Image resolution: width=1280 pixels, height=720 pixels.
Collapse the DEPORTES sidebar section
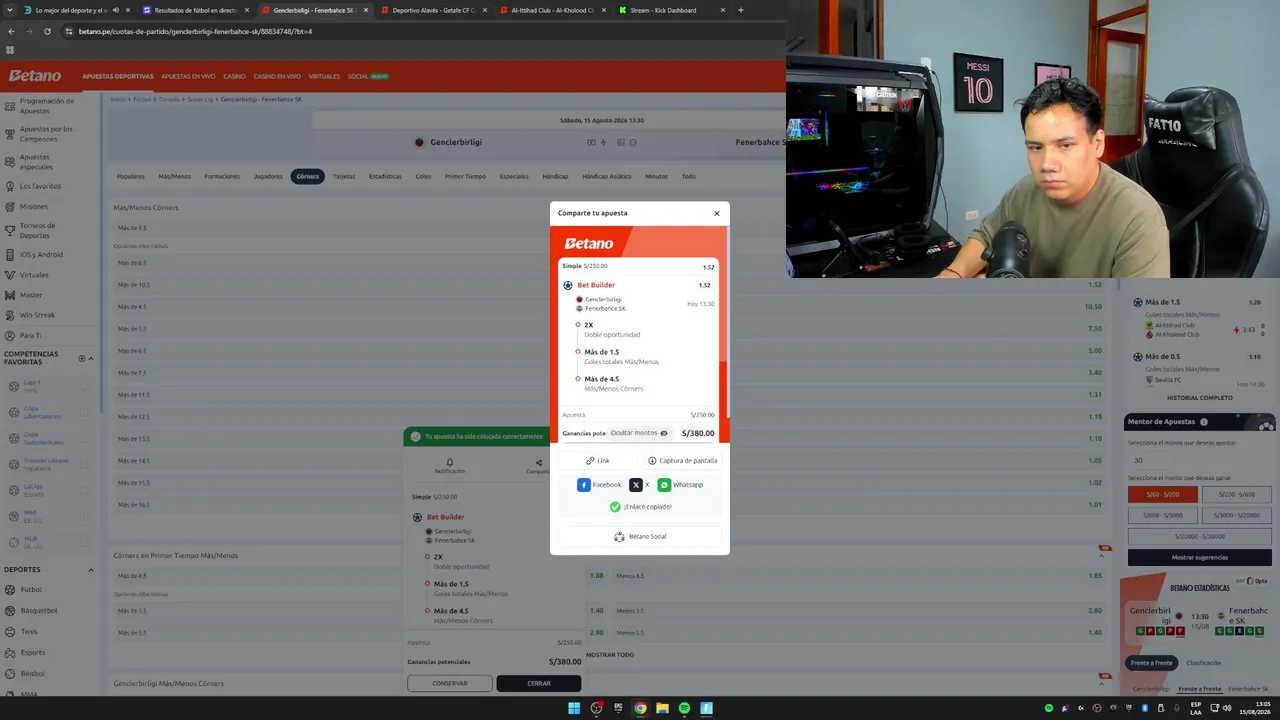[90, 570]
